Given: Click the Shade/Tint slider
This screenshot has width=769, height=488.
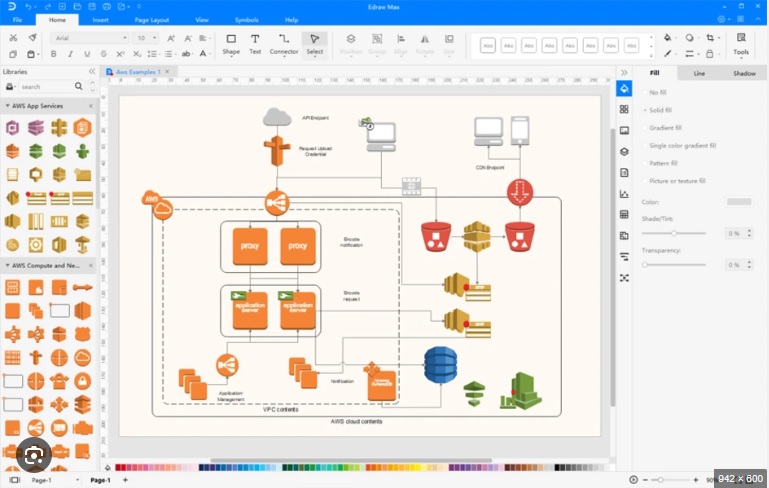Looking at the screenshot, I should point(674,233).
